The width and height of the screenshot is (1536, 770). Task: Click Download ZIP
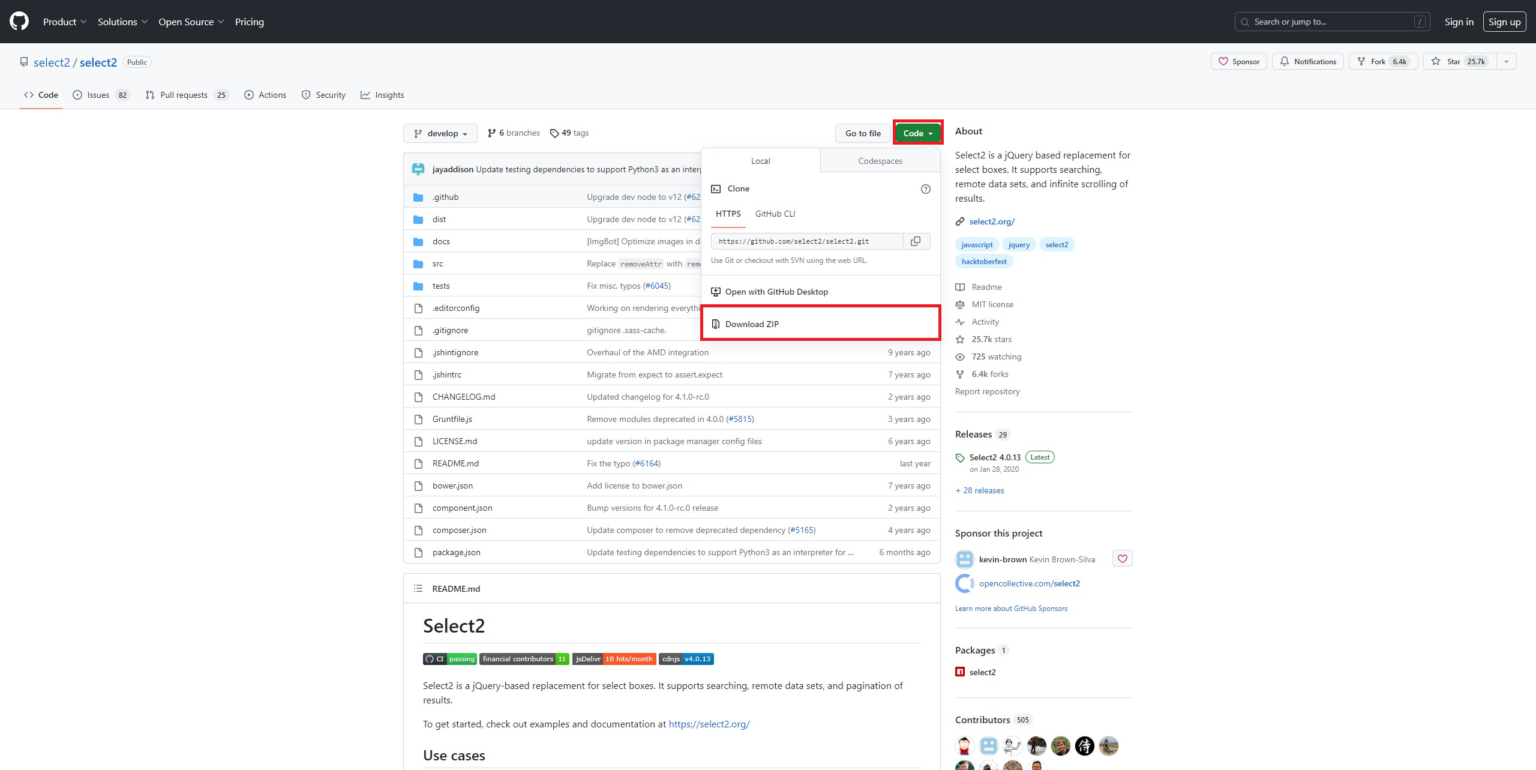click(752, 323)
